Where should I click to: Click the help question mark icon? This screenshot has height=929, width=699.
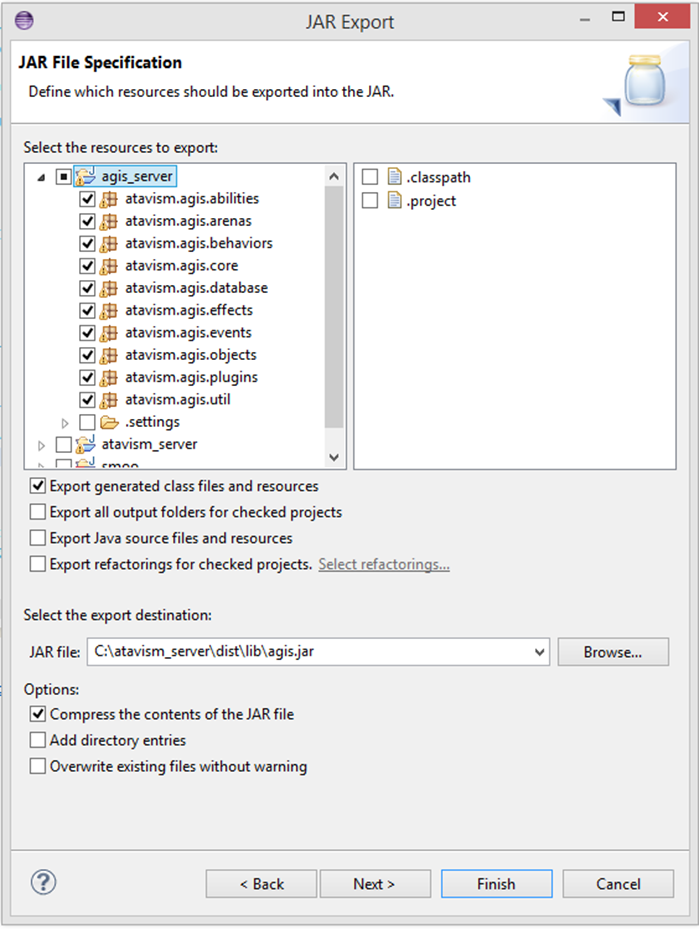point(44,881)
